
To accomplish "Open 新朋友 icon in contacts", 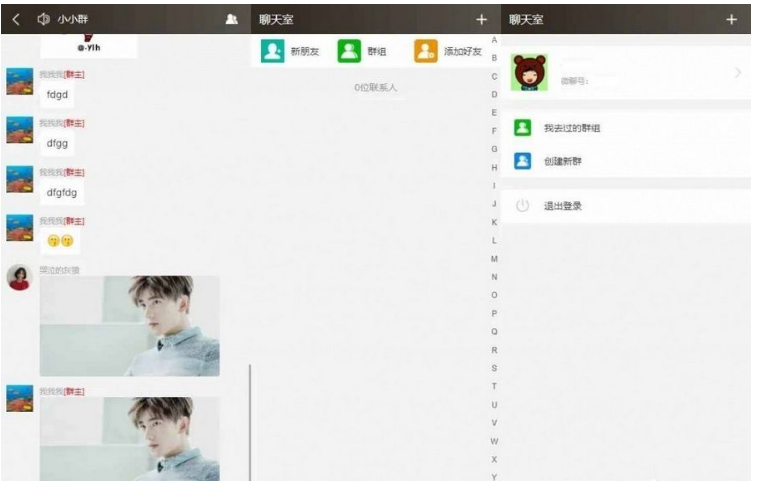I will pyautogui.click(x=273, y=51).
